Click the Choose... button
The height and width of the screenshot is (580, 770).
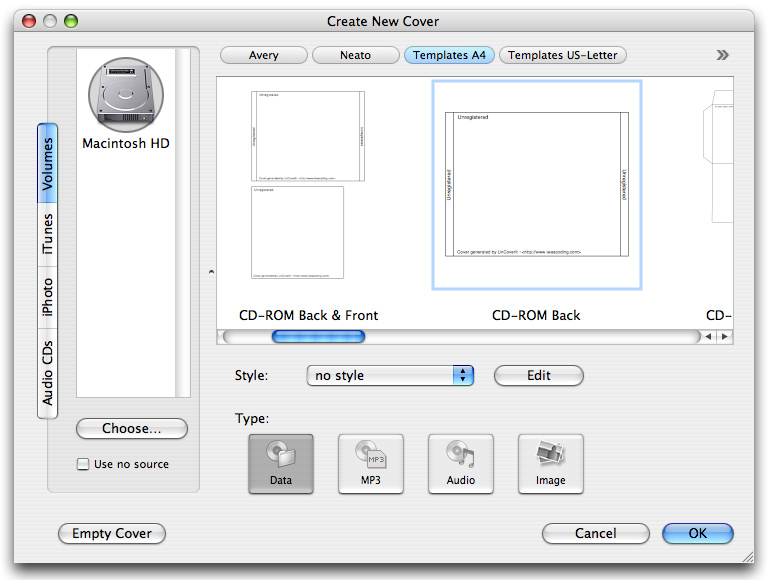pyautogui.click(x=132, y=428)
